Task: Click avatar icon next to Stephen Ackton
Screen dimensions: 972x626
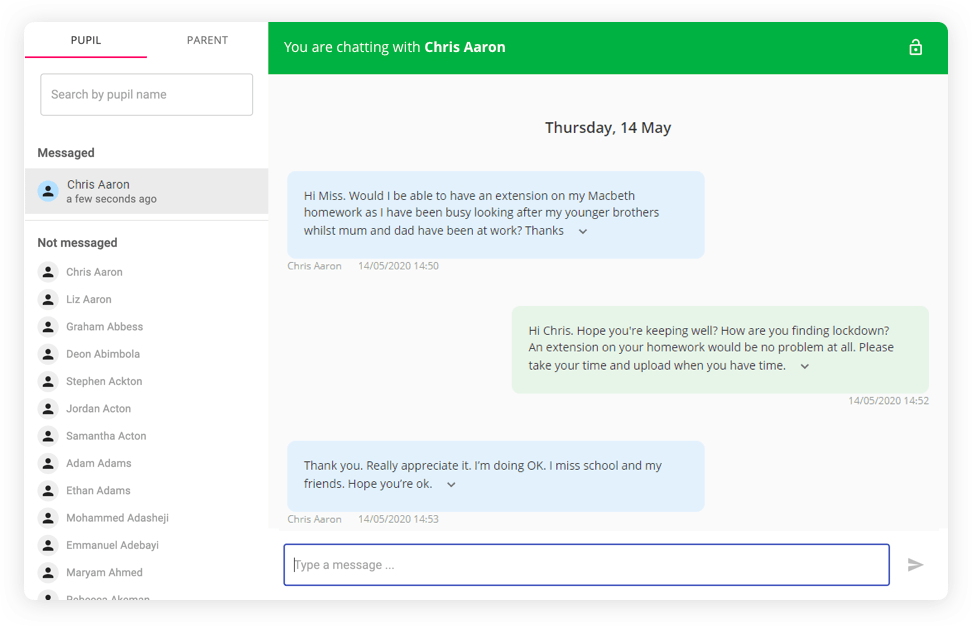Action: [48, 381]
